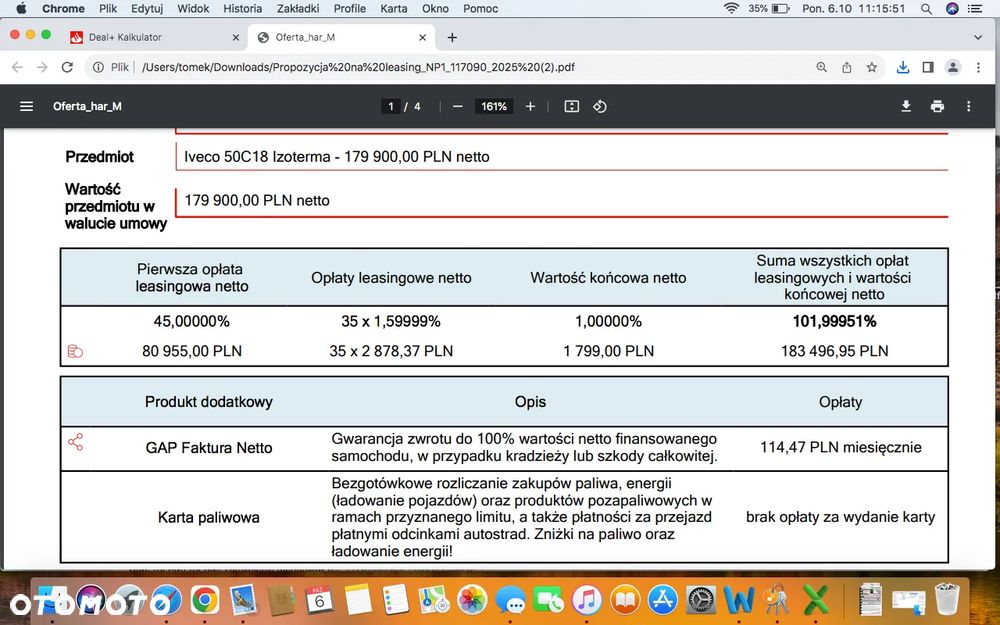Open the Karta menu
The height and width of the screenshot is (625, 1000).
(393, 8)
